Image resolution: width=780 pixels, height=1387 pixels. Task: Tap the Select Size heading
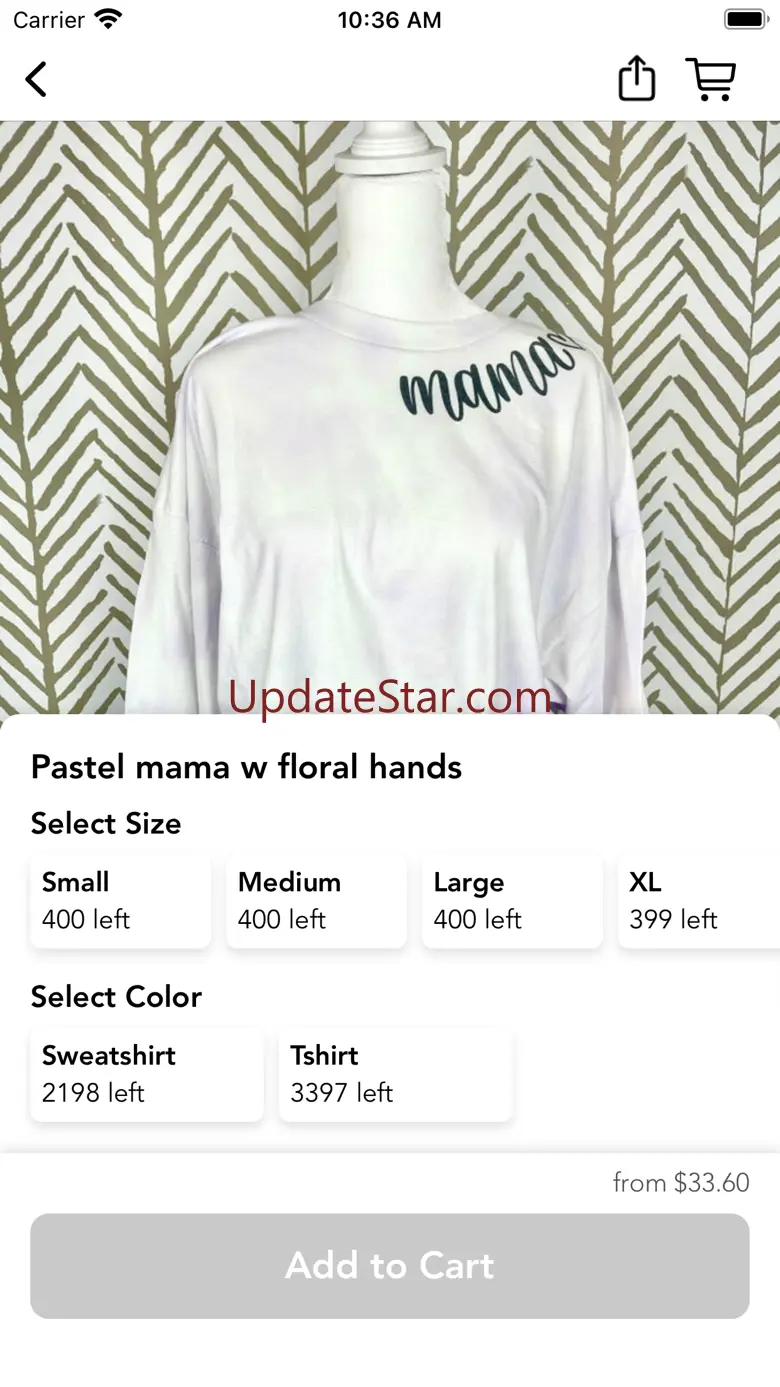106,824
